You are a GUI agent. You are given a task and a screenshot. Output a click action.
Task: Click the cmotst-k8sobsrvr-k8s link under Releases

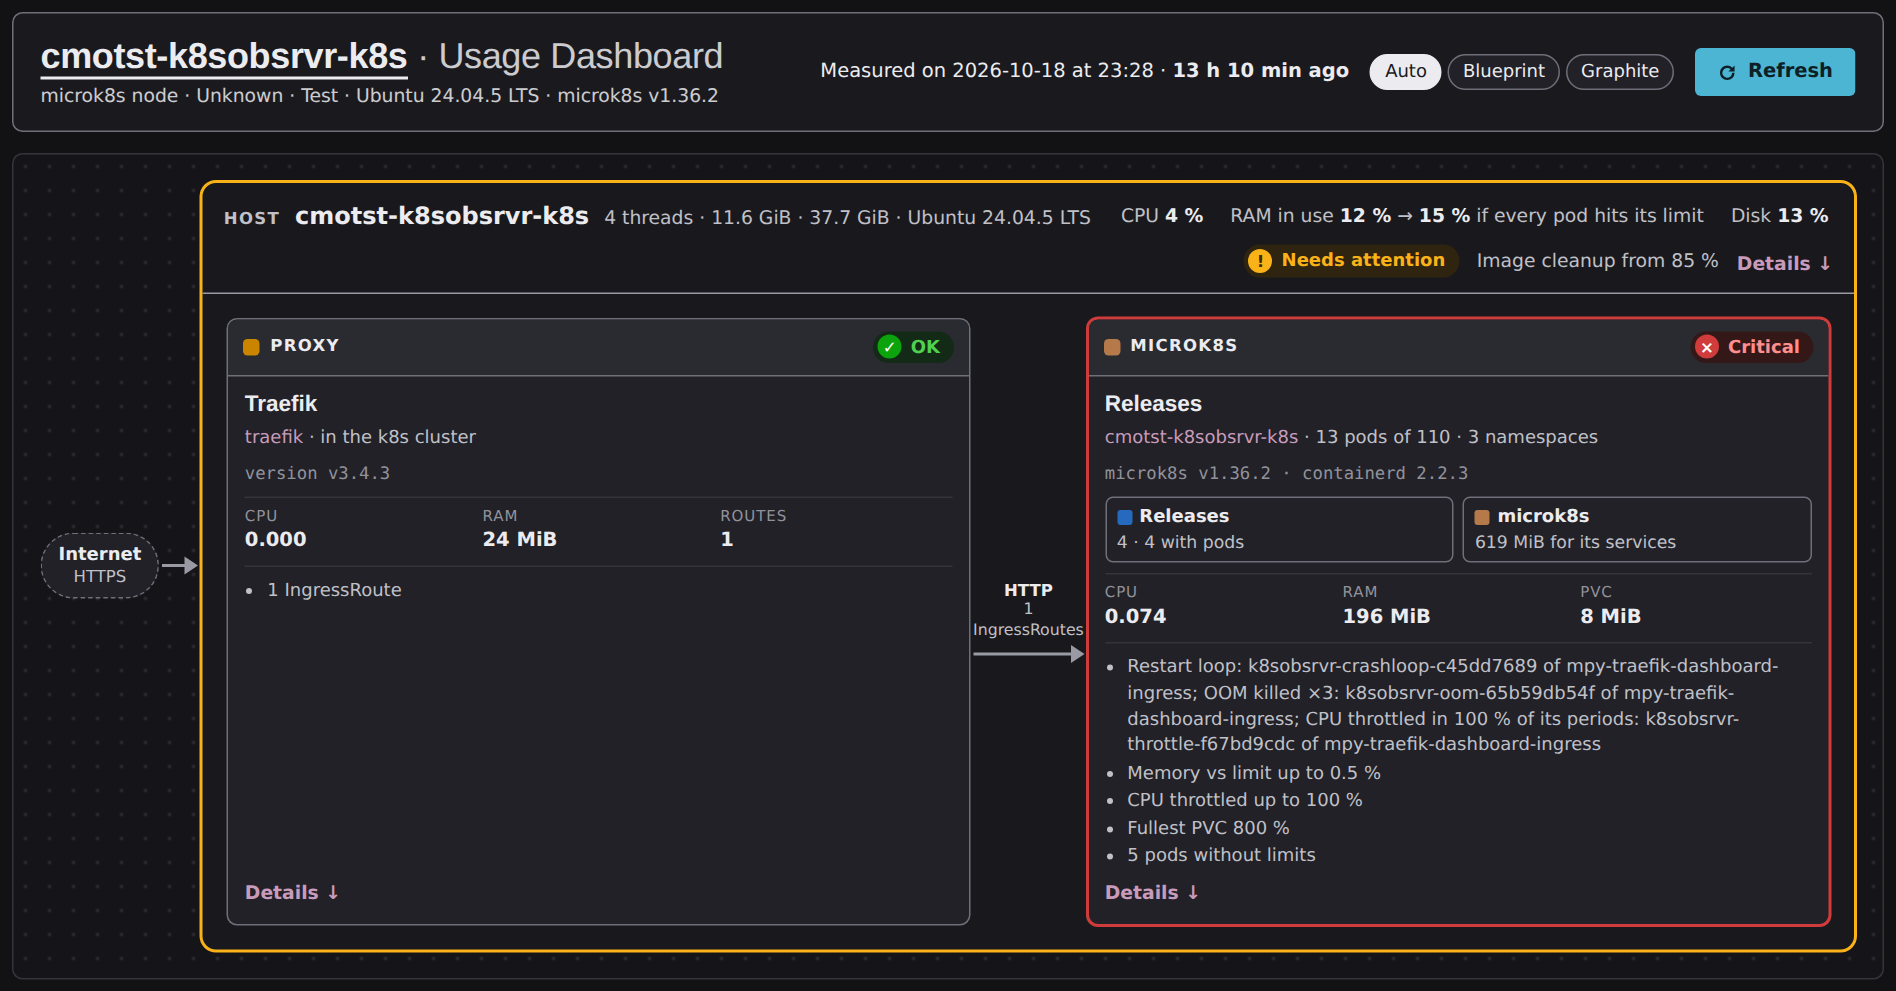coord(1201,437)
